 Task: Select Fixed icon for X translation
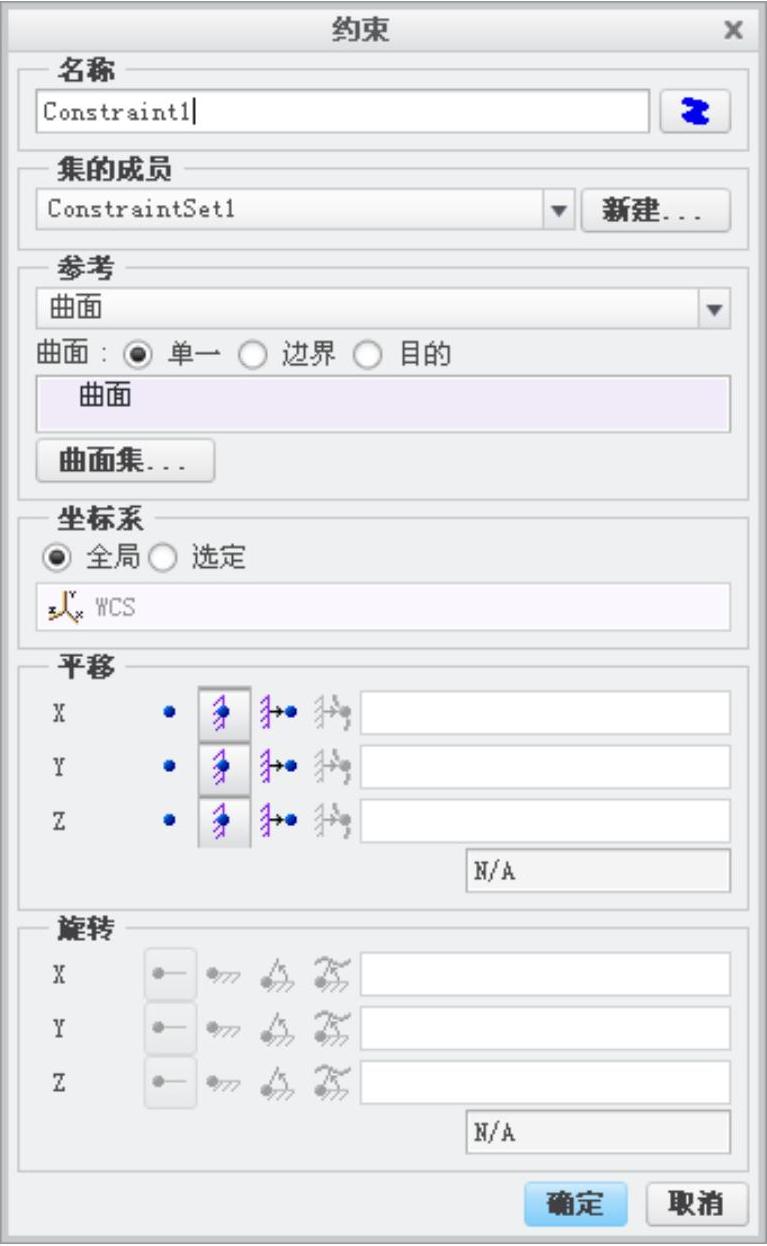[x=224, y=713]
